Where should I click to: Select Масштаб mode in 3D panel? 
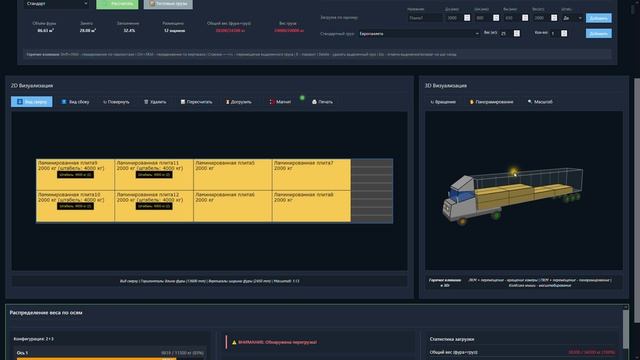point(540,102)
